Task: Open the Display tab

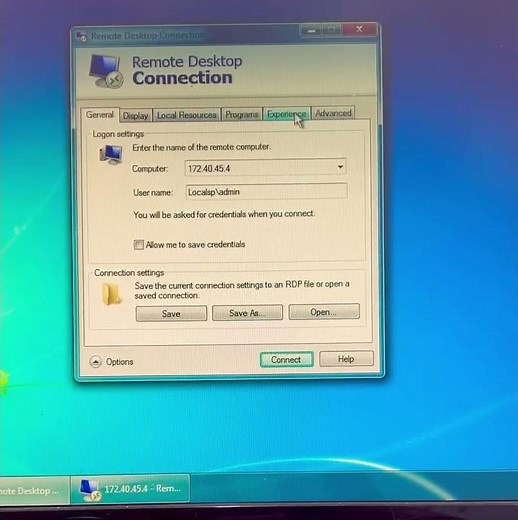Action: (x=135, y=115)
